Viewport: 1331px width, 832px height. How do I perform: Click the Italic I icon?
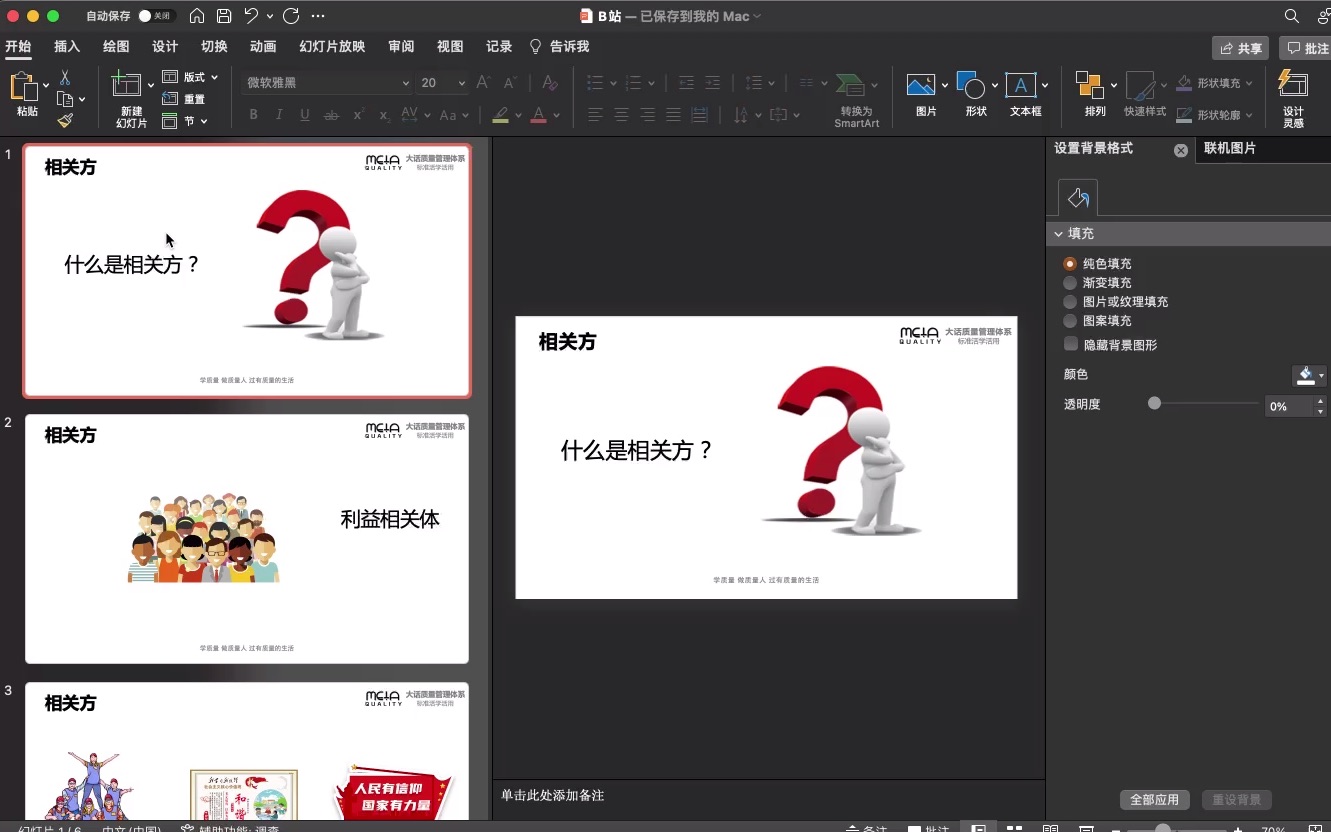[279, 115]
